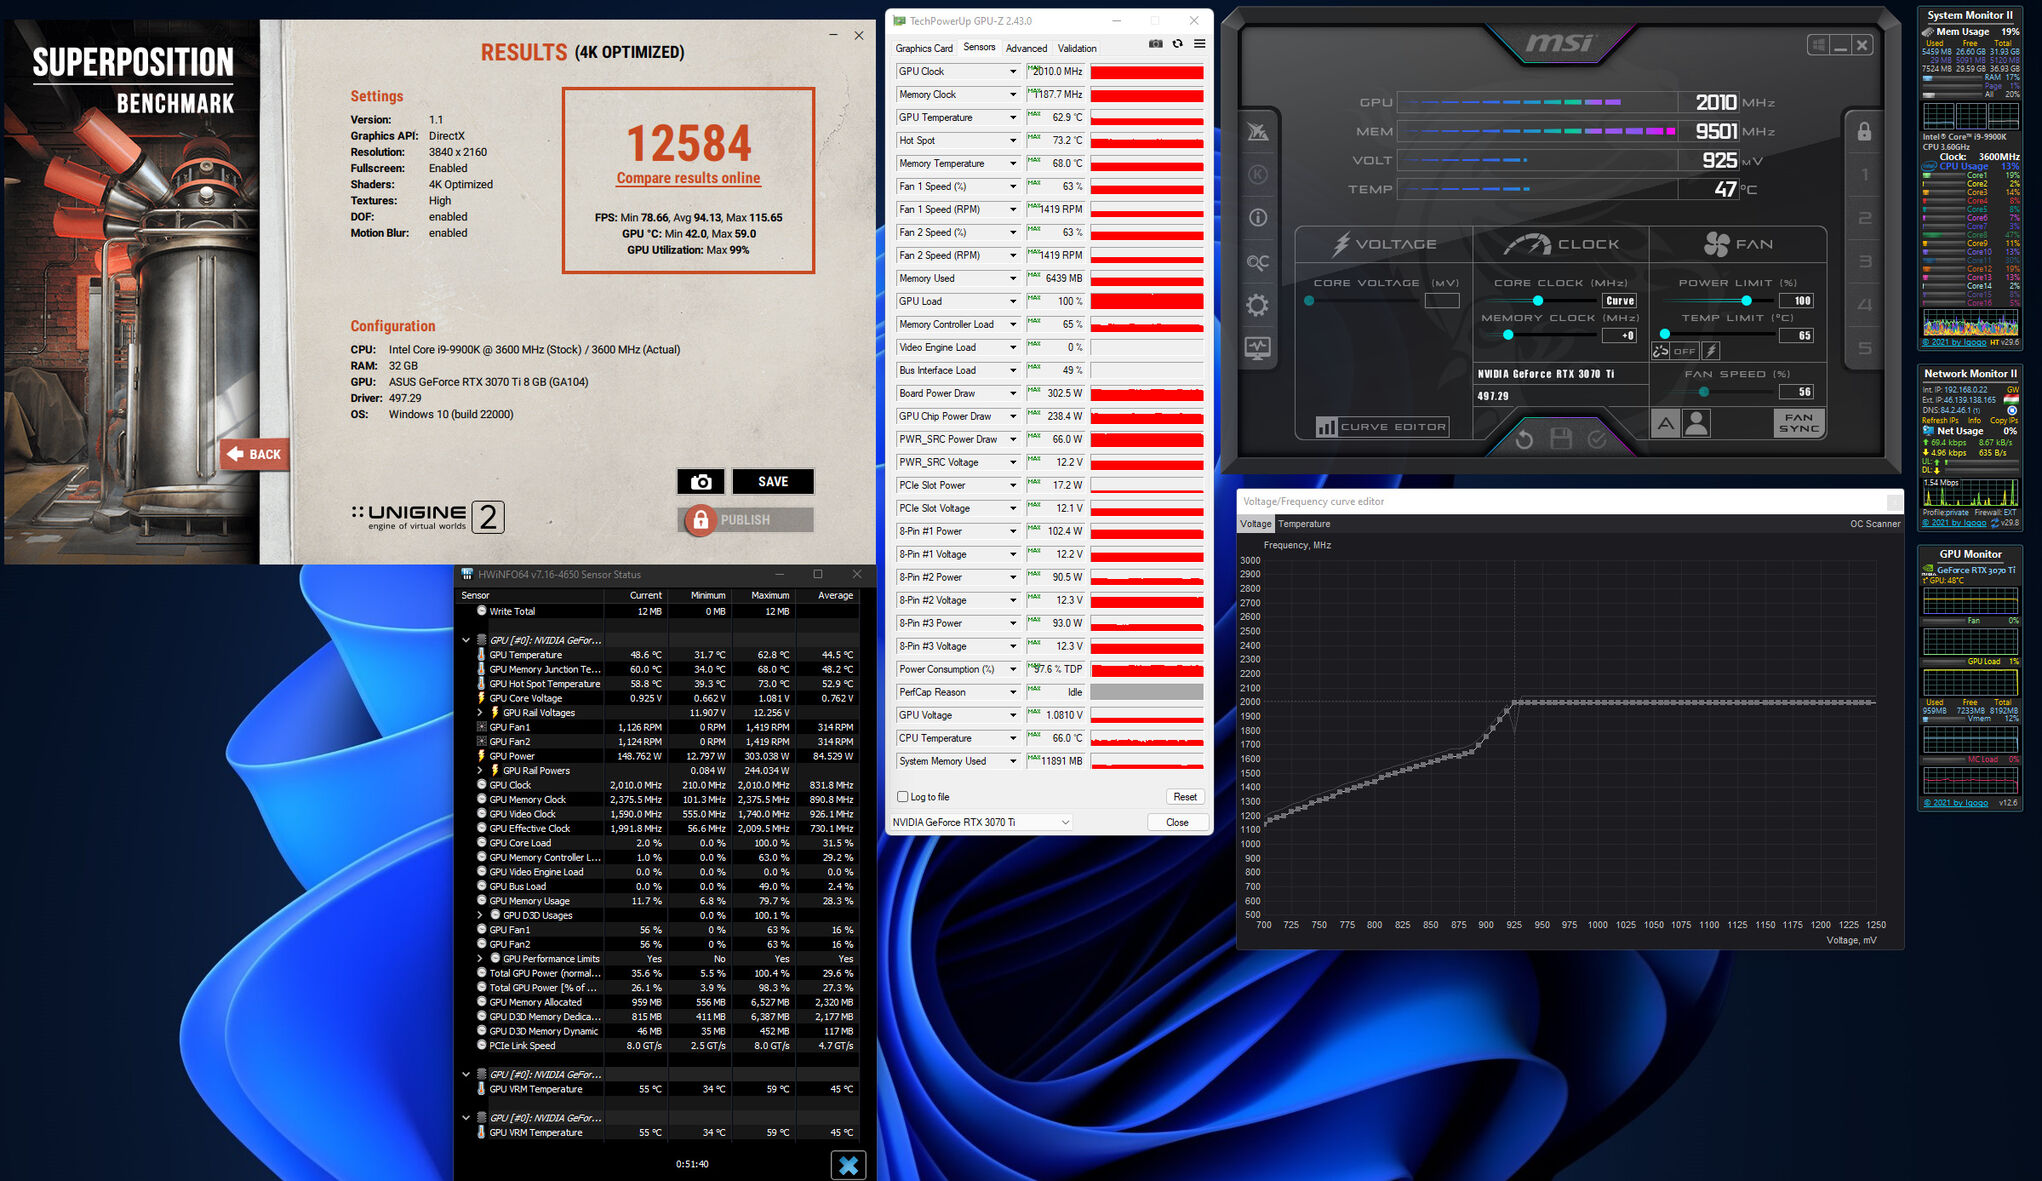Click the Afterburner information icon

click(x=1258, y=218)
